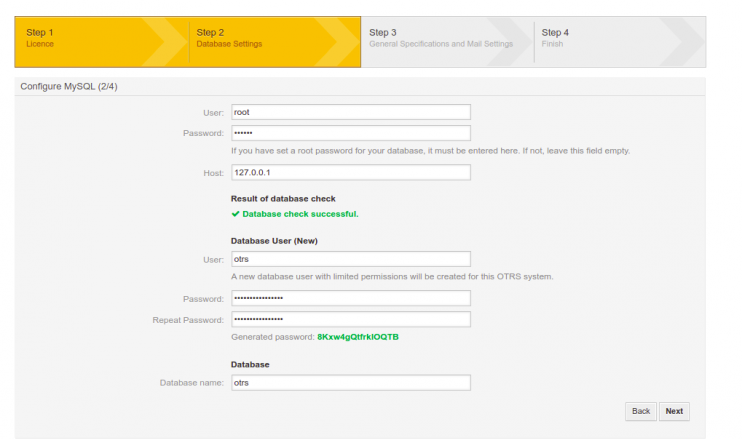The height and width of the screenshot is (439, 742).
Task: Click the Repeat Password: label
Action: pyautogui.click(x=187, y=319)
